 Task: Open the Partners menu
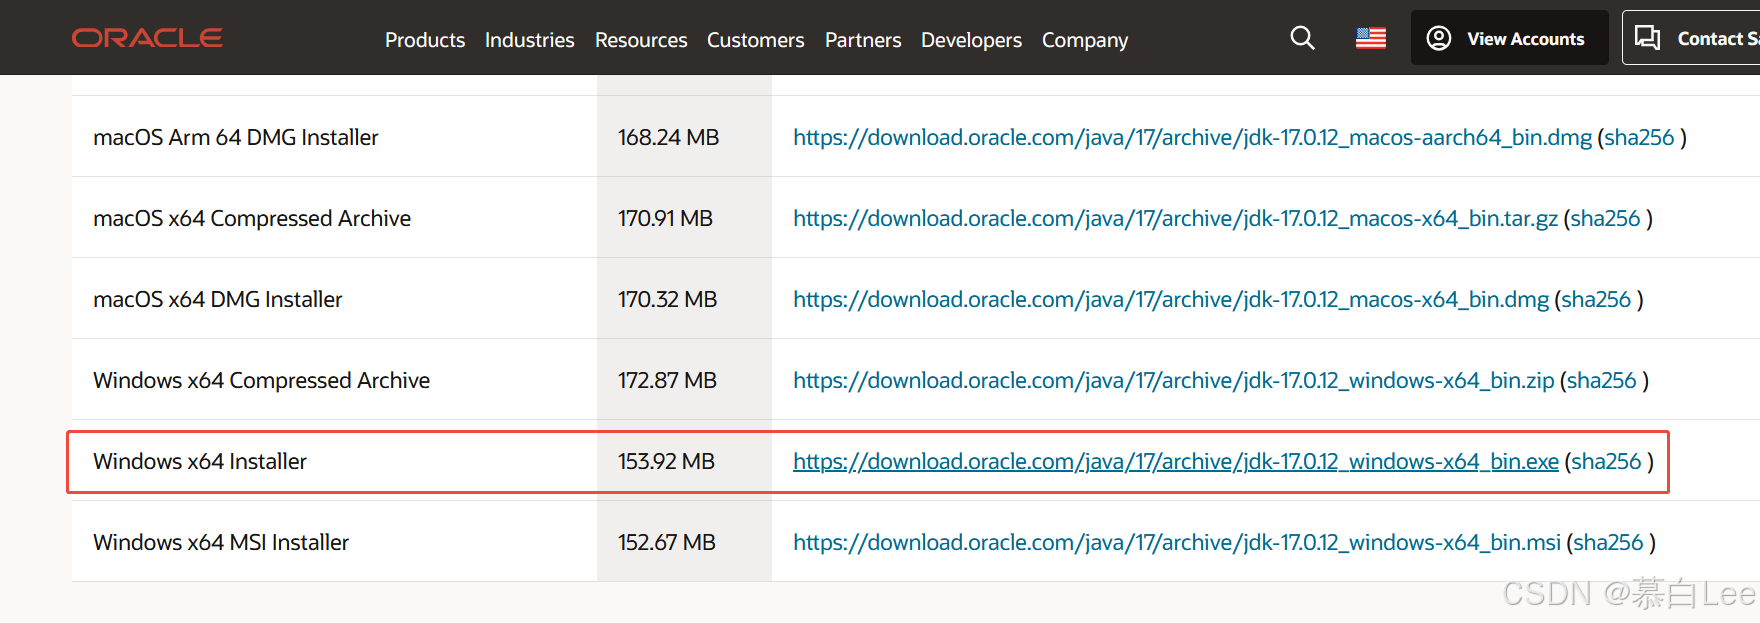(x=863, y=40)
